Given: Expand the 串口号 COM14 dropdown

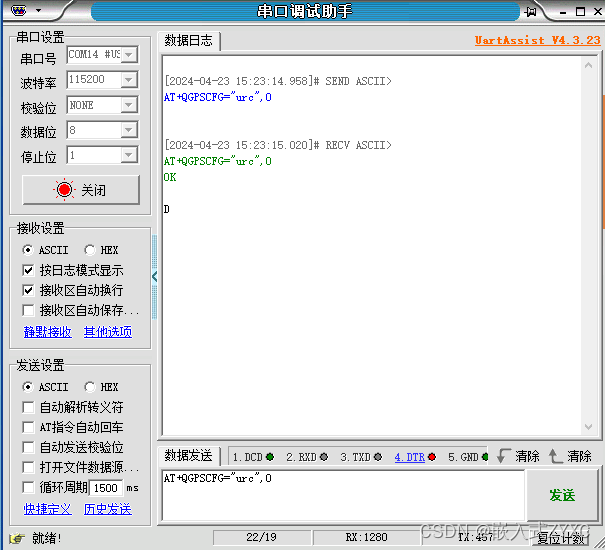Looking at the screenshot, I should (129, 54).
